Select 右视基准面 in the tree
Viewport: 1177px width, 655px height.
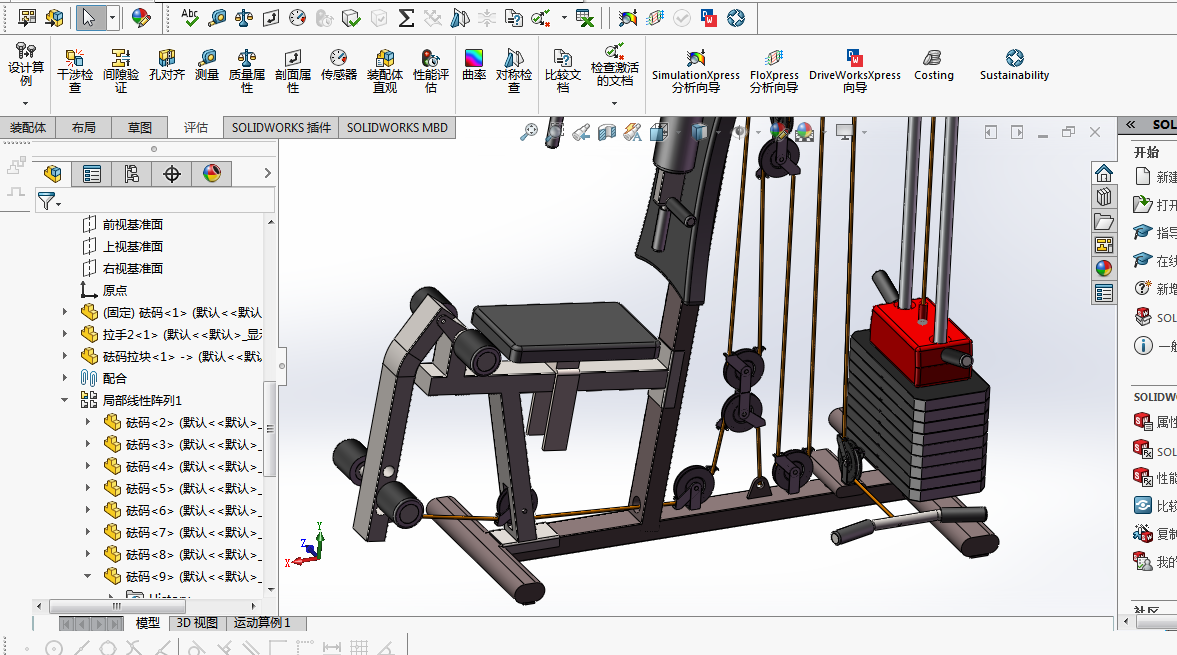tap(133, 268)
